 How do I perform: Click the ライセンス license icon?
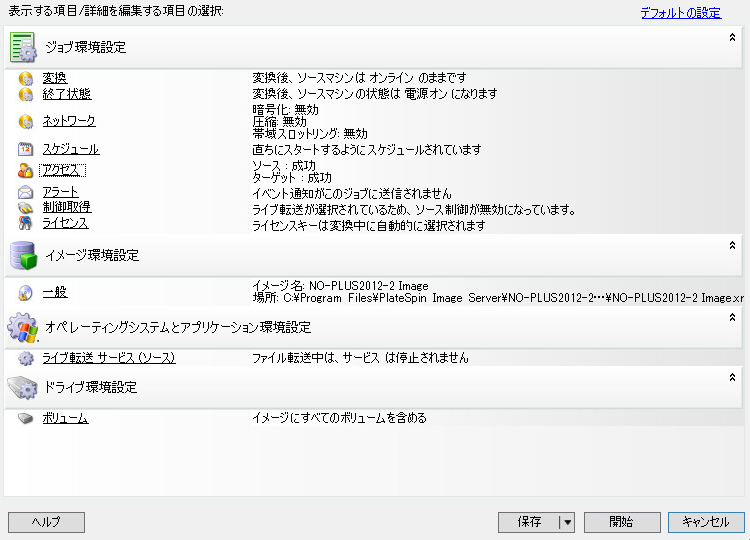tap(26, 224)
